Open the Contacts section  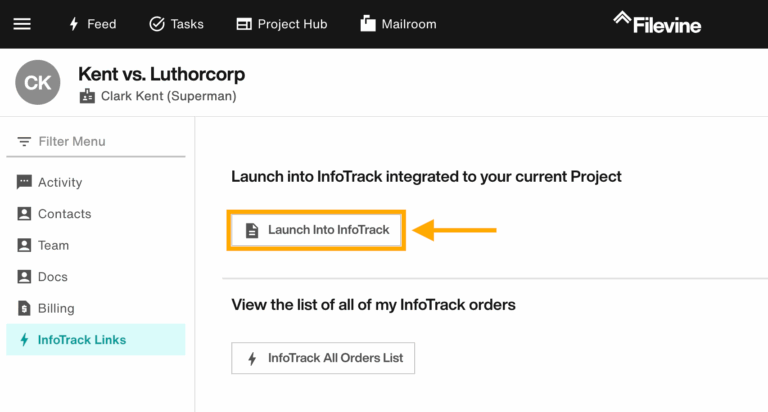[x=96, y=214]
